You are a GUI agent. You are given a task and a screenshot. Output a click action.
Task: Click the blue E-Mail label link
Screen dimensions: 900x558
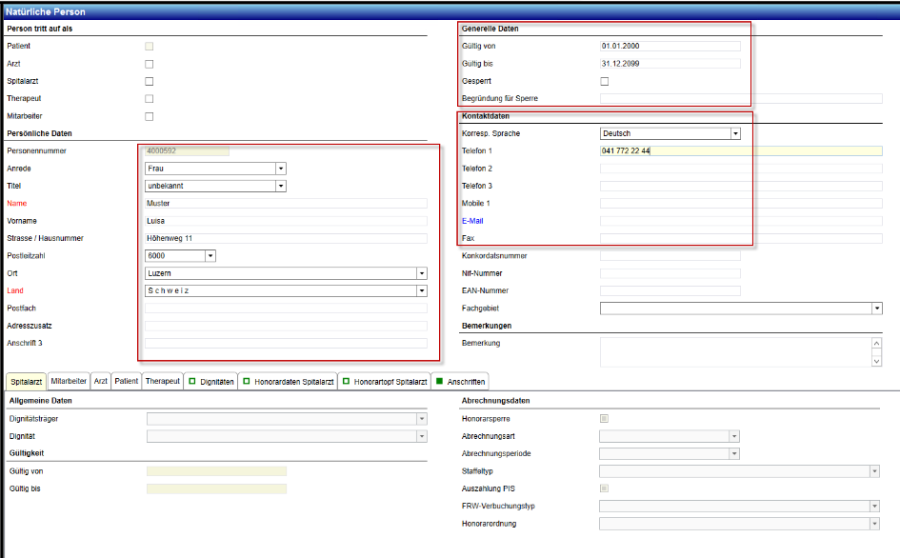tap(474, 221)
